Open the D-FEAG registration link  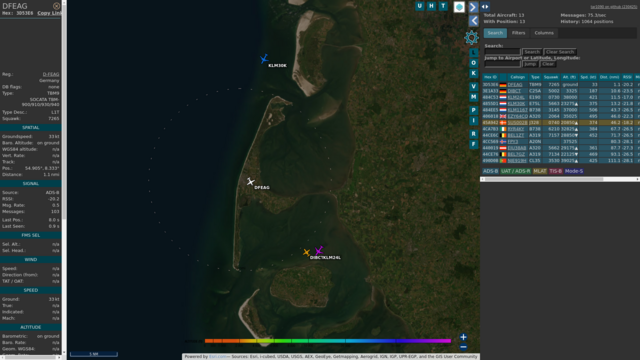point(51,74)
